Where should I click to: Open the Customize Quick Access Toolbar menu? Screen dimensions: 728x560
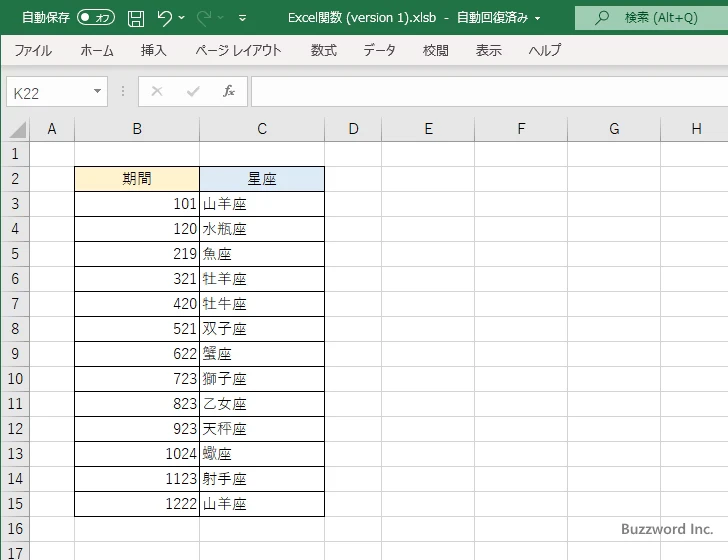(x=242, y=18)
